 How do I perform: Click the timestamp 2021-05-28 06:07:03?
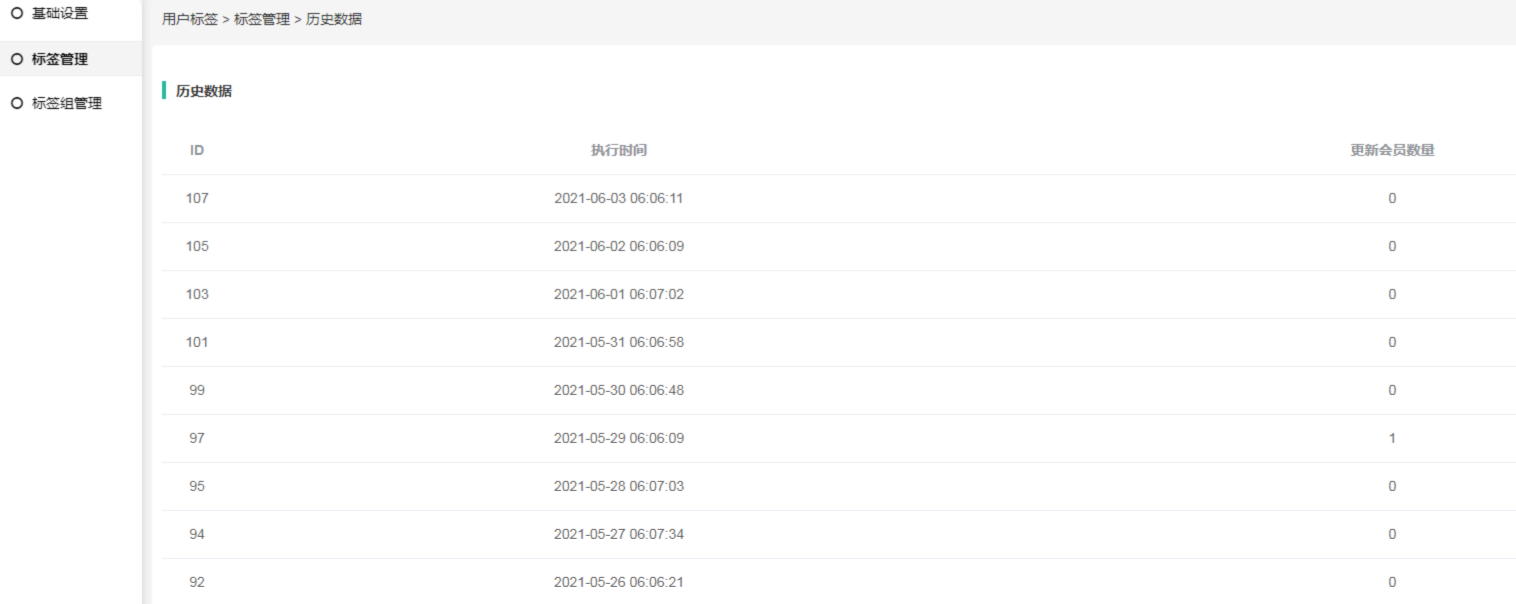[x=619, y=486]
